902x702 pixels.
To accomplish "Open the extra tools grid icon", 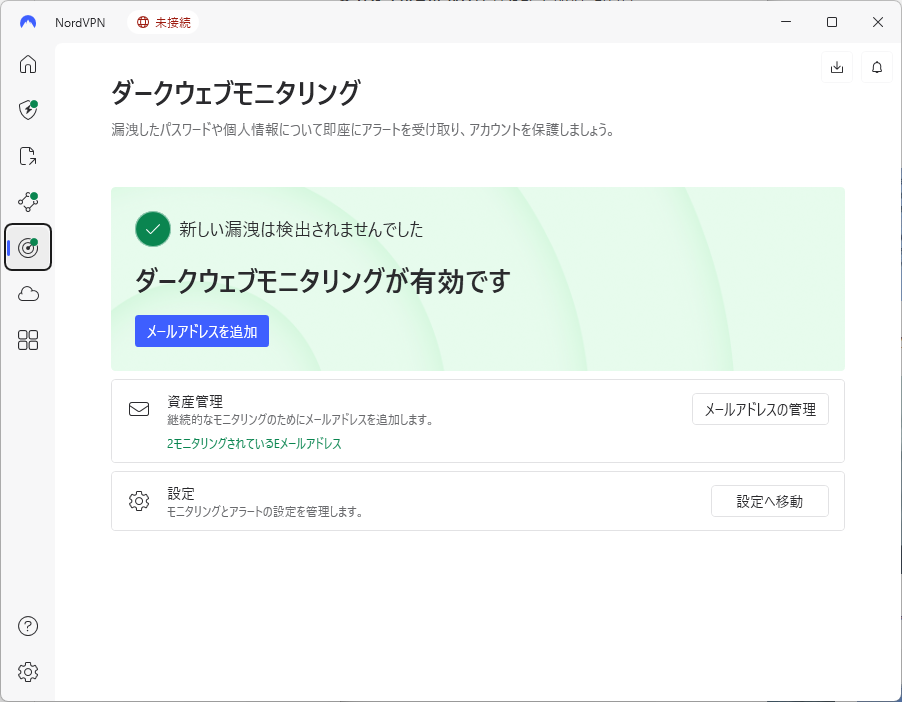I will [x=27, y=340].
